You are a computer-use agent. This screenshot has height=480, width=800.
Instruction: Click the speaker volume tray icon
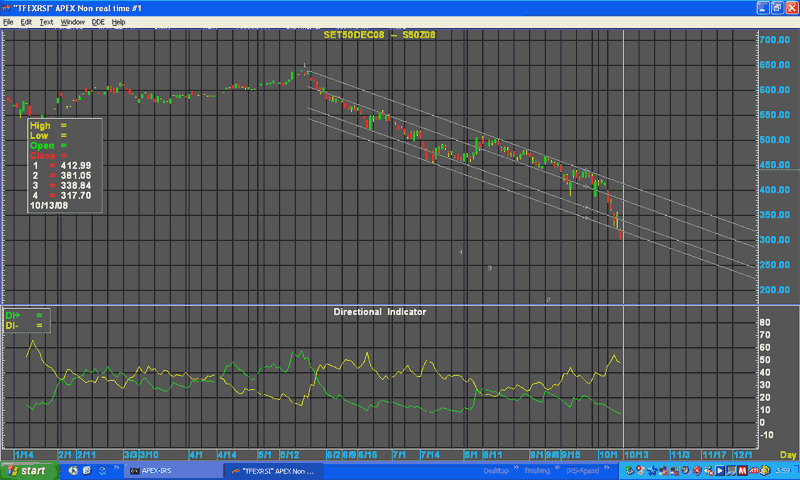686,471
